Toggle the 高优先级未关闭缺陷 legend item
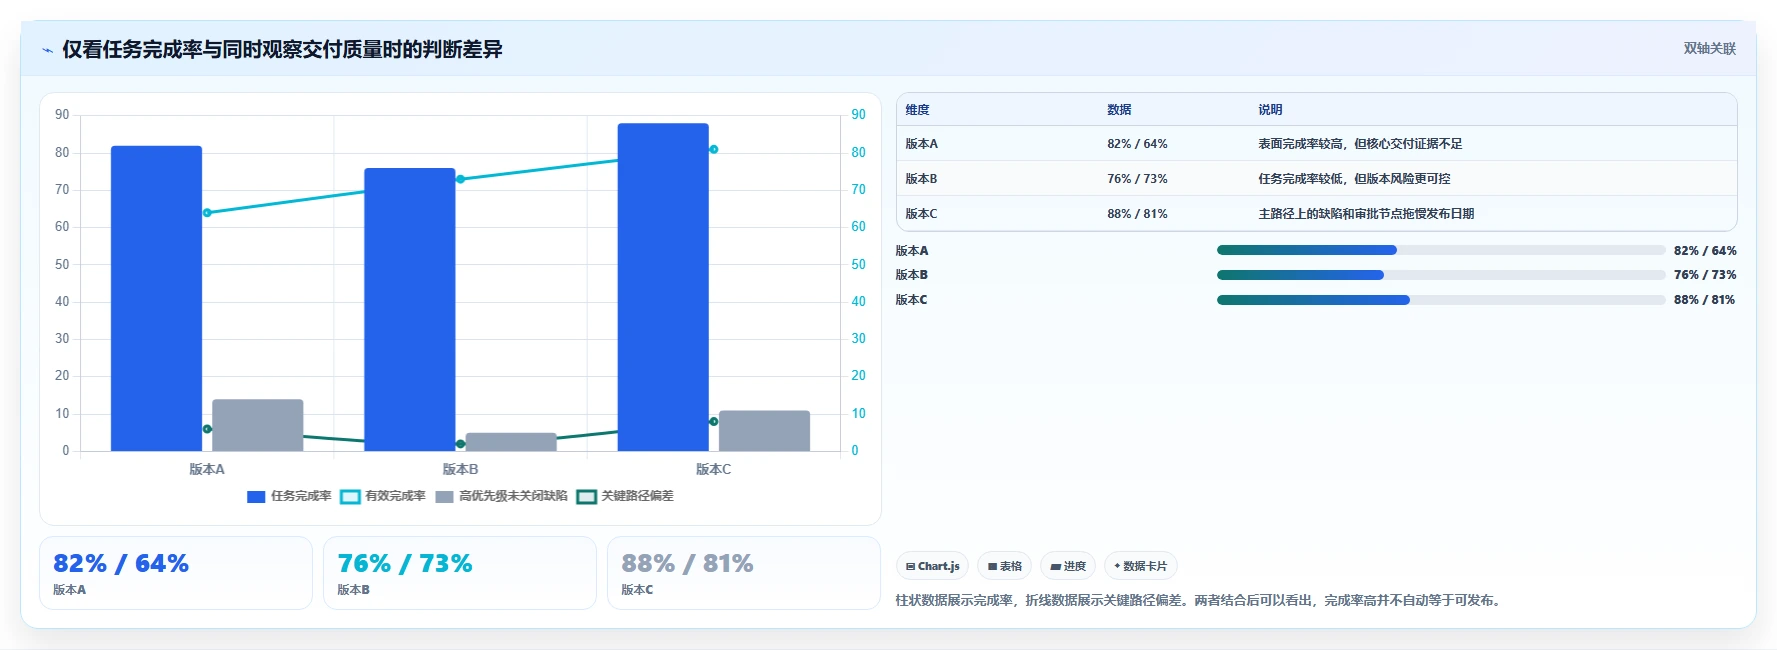Image resolution: width=1777 pixels, height=650 pixels. (x=501, y=496)
